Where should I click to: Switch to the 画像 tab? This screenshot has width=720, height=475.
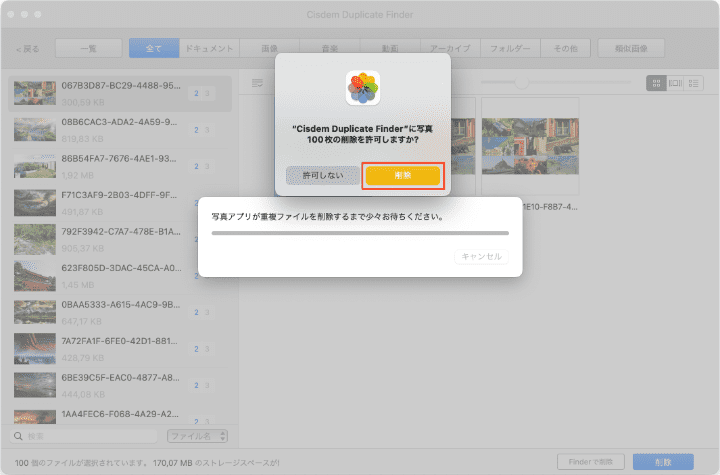coord(270,48)
